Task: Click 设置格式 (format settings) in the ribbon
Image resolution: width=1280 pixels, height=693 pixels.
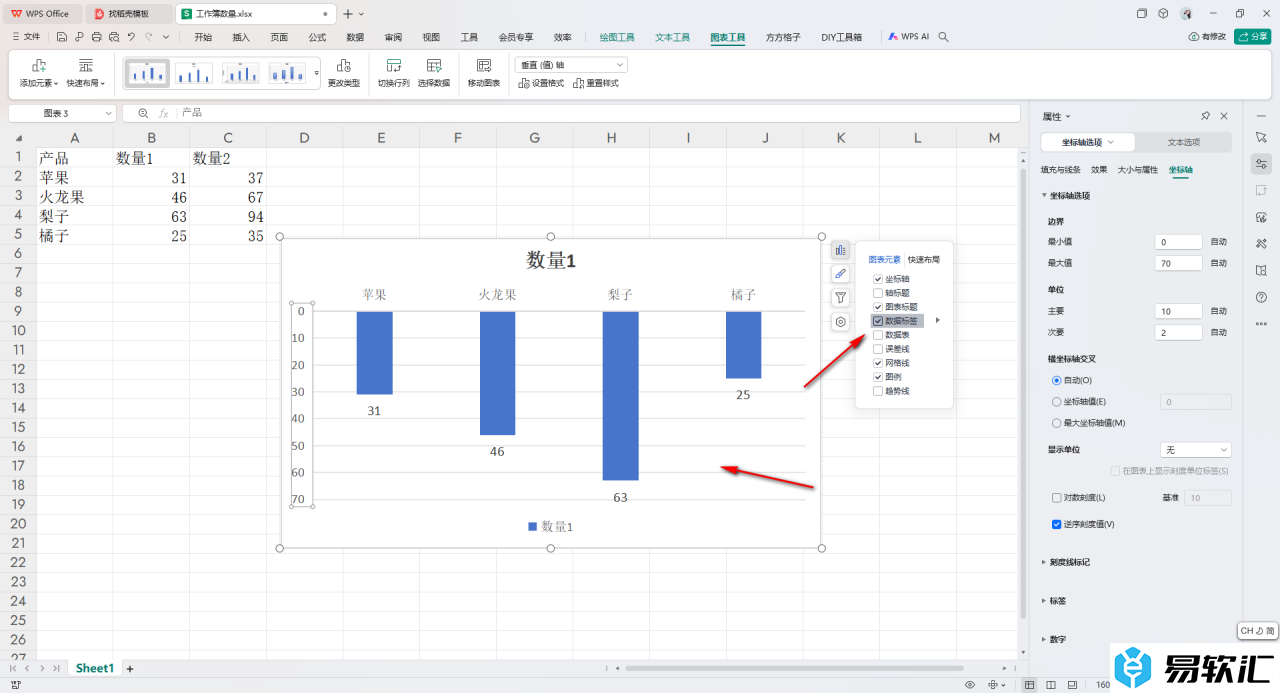Action: 541,83
